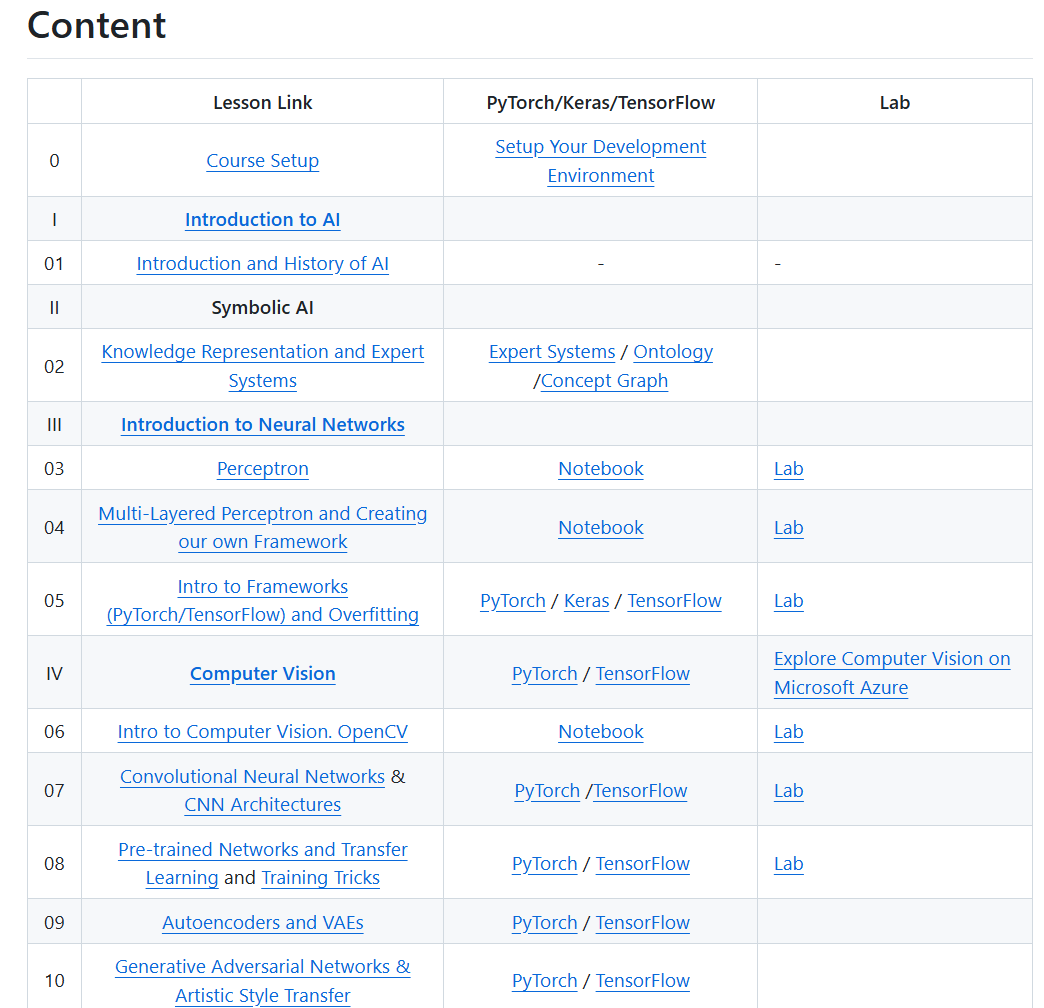Open TensorFlow link for lesson 10
Image resolution: width=1044 pixels, height=1008 pixels.
pyautogui.click(x=643, y=980)
